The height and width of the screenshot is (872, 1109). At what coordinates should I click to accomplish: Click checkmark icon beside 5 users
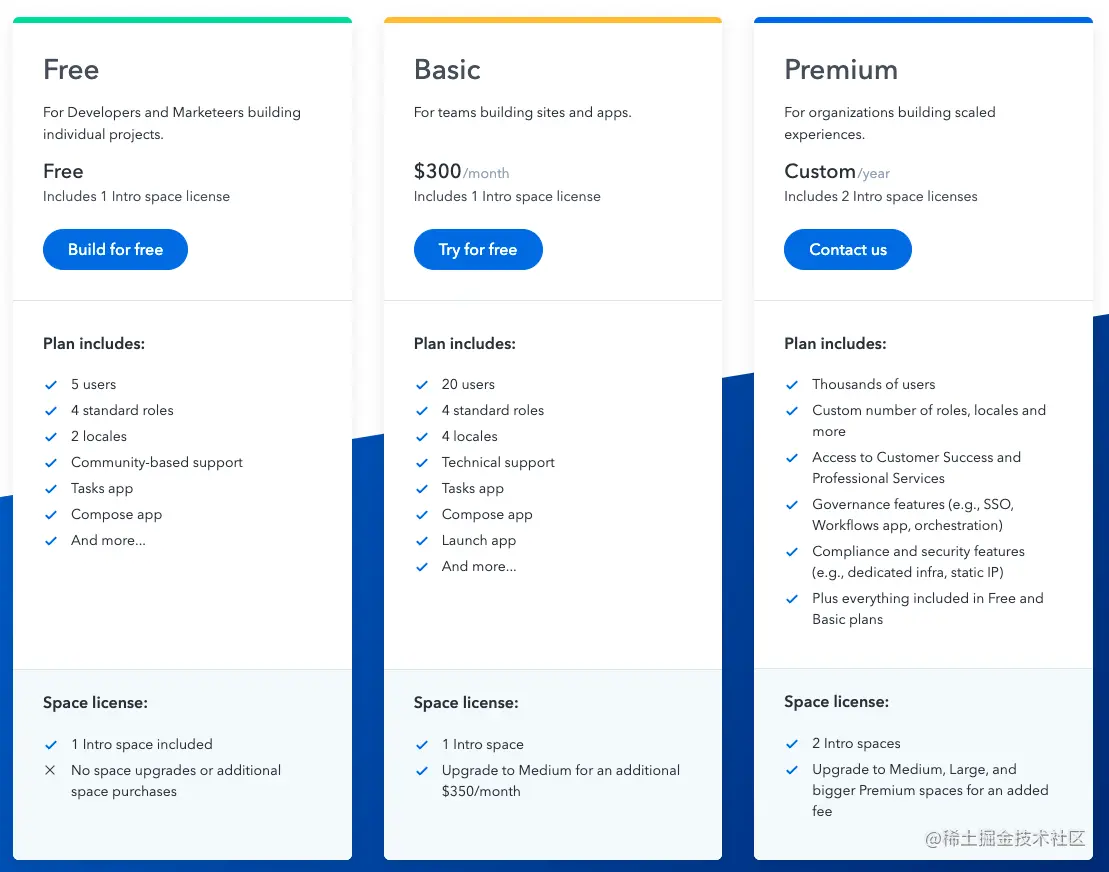pyautogui.click(x=51, y=385)
